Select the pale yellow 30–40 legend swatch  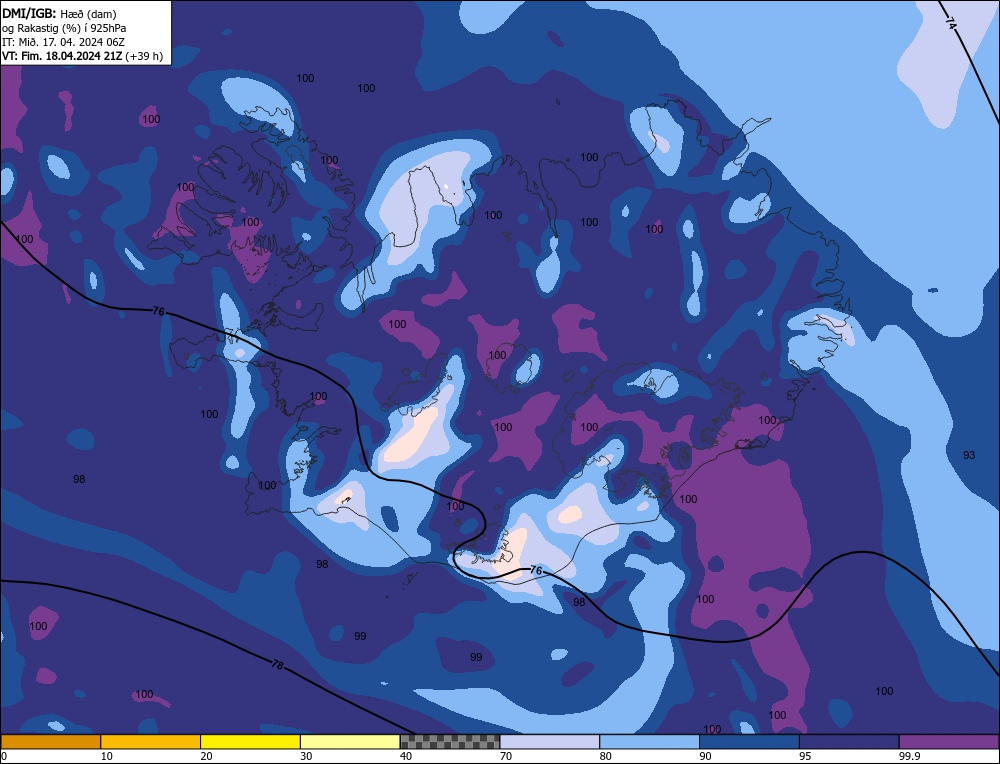pos(350,742)
